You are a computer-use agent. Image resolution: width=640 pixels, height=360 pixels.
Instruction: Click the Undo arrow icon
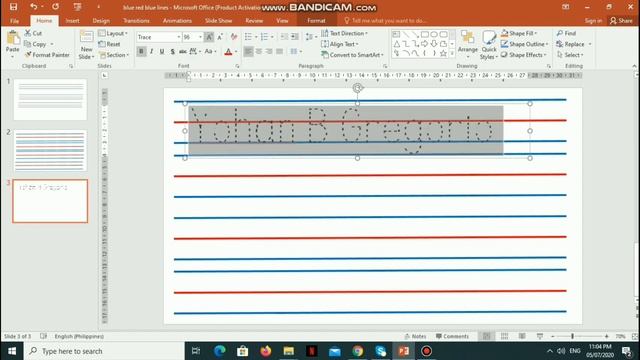tap(33, 7)
